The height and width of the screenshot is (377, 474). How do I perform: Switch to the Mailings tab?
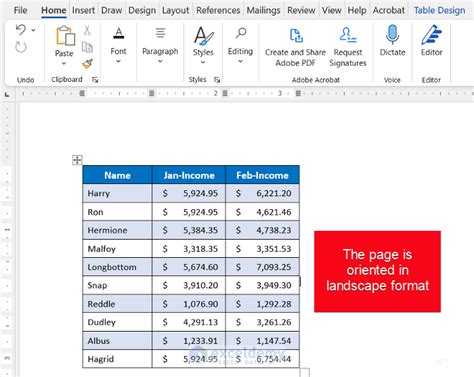click(263, 10)
